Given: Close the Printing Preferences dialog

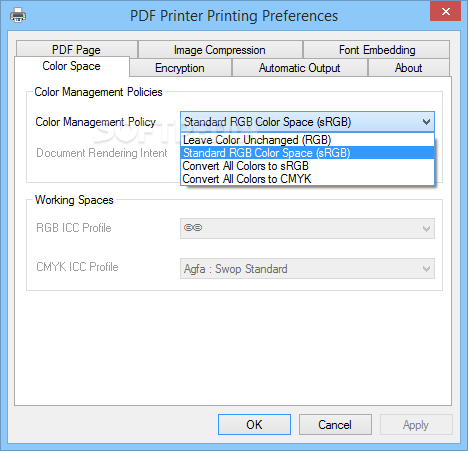Looking at the screenshot, I should click(x=445, y=12).
